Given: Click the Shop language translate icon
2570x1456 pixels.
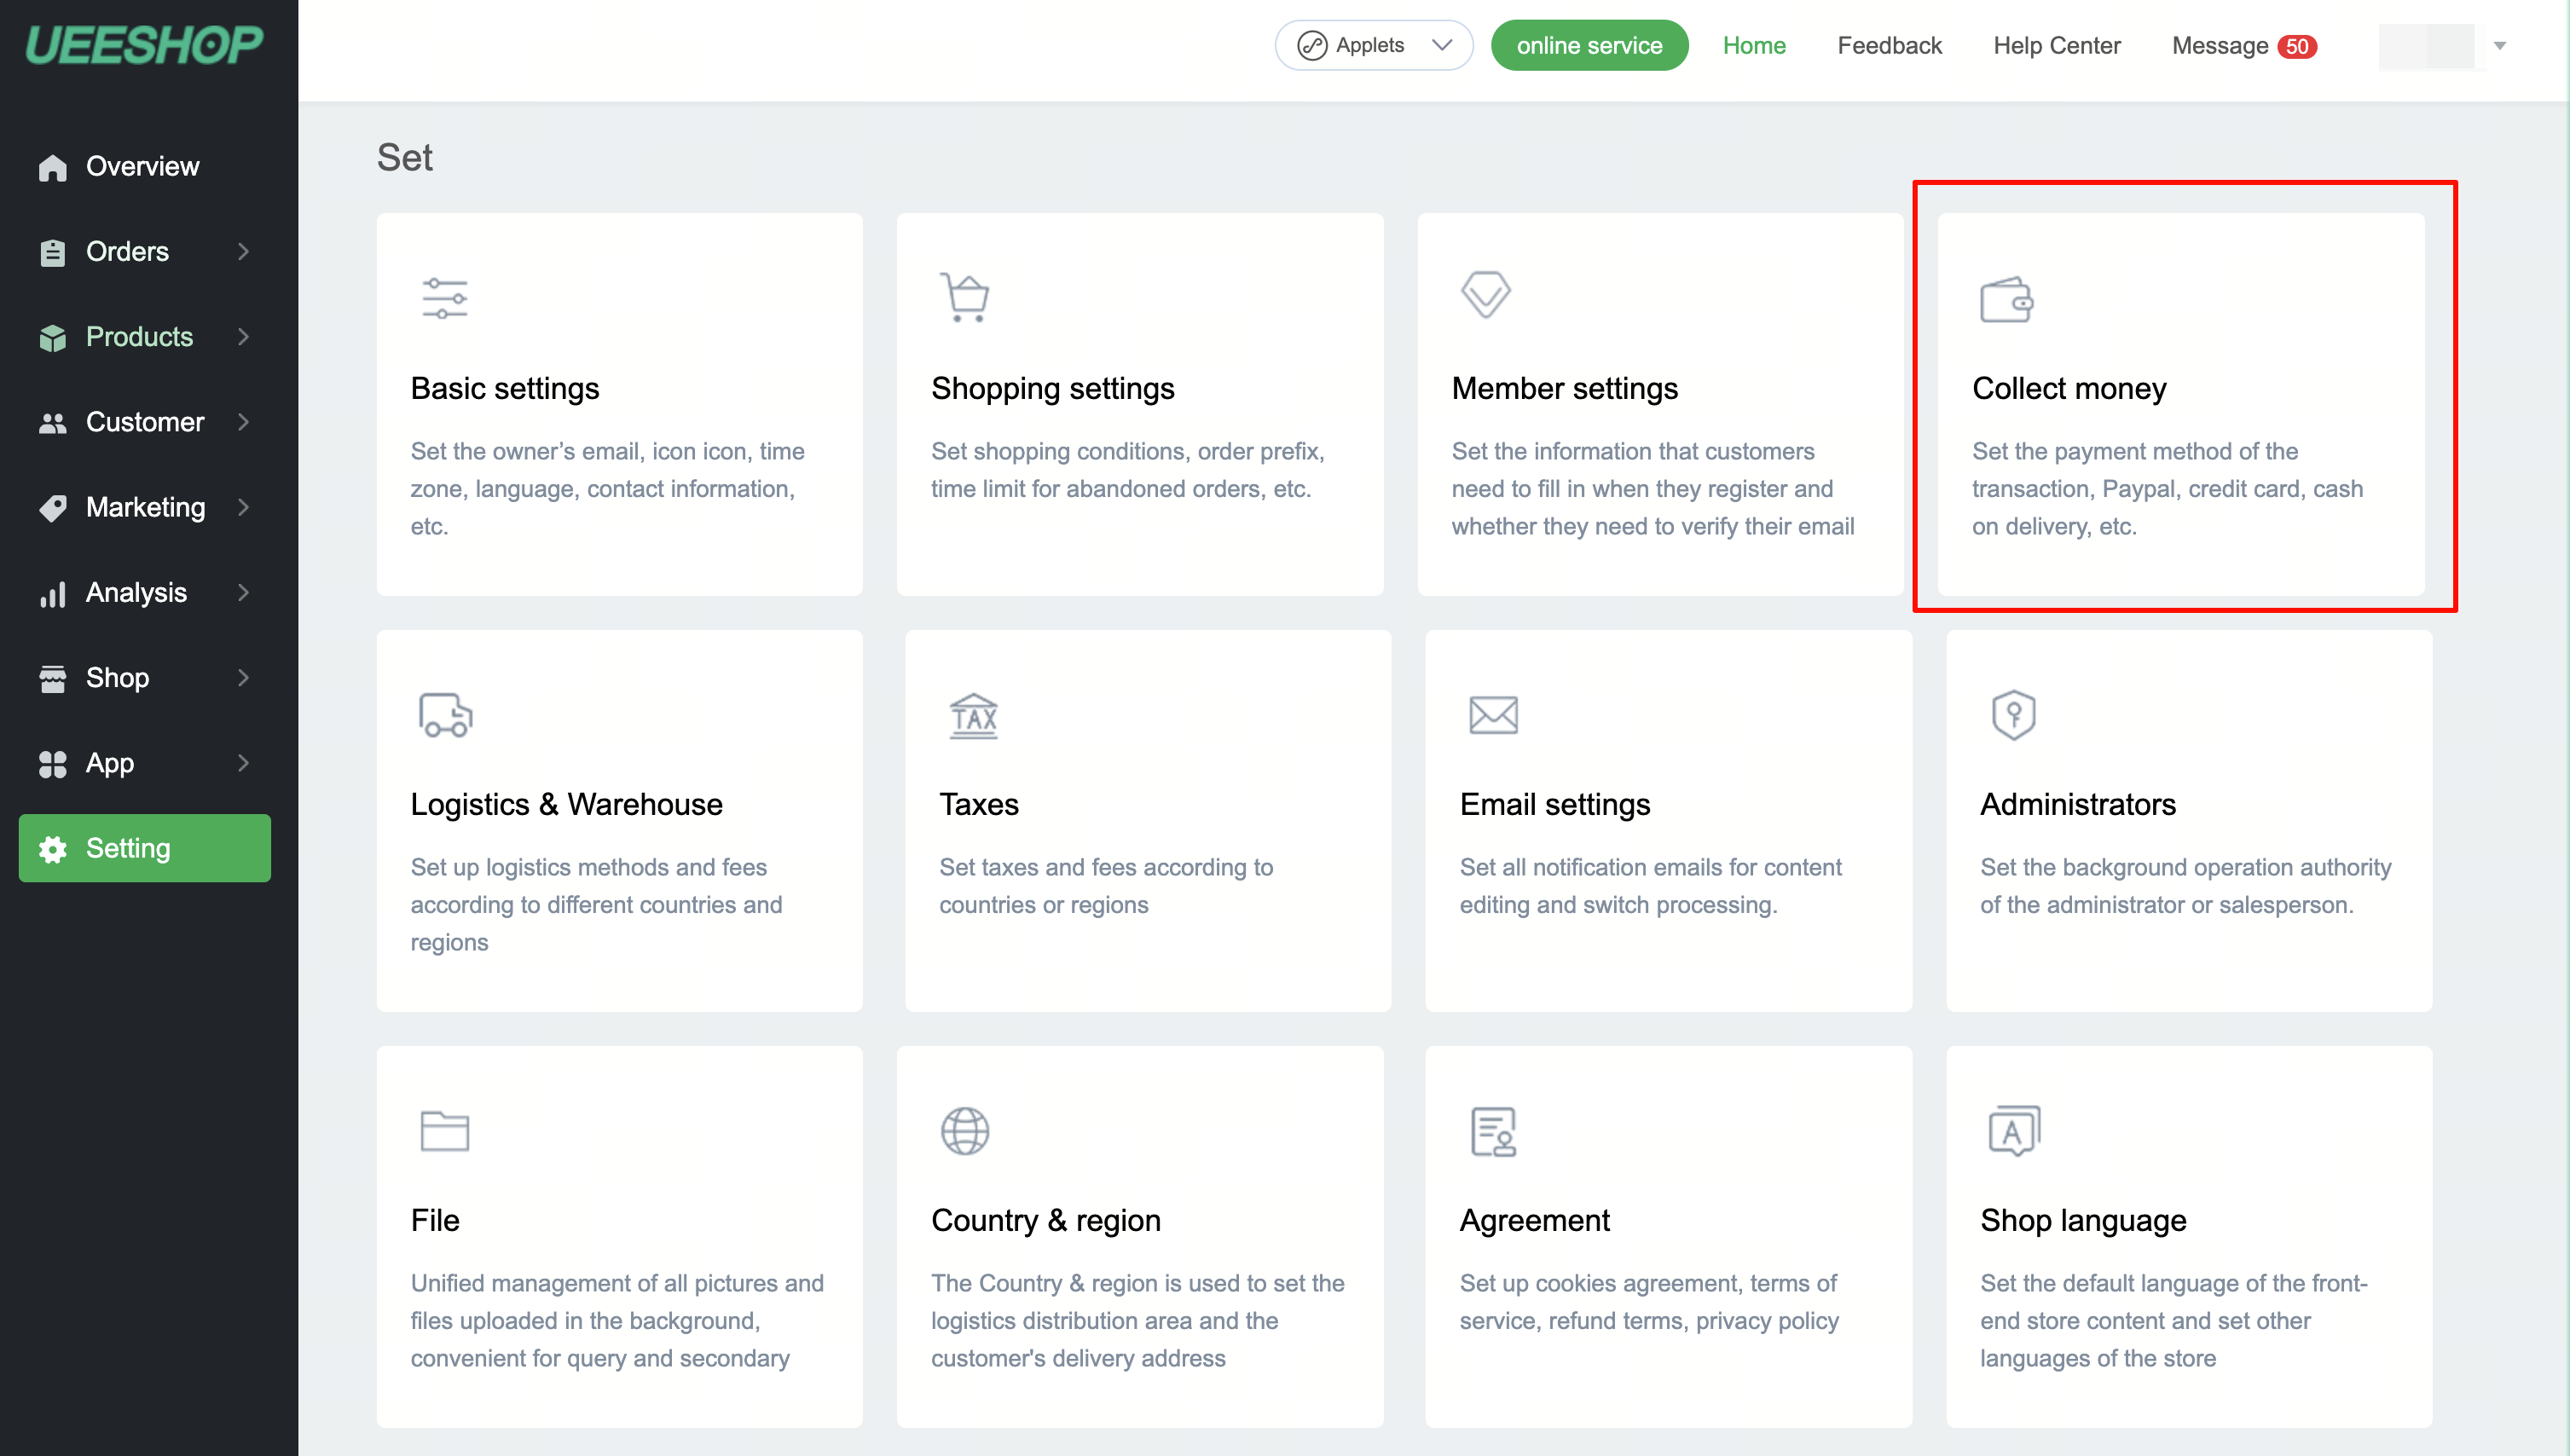Looking at the screenshot, I should (2013, 1131).
